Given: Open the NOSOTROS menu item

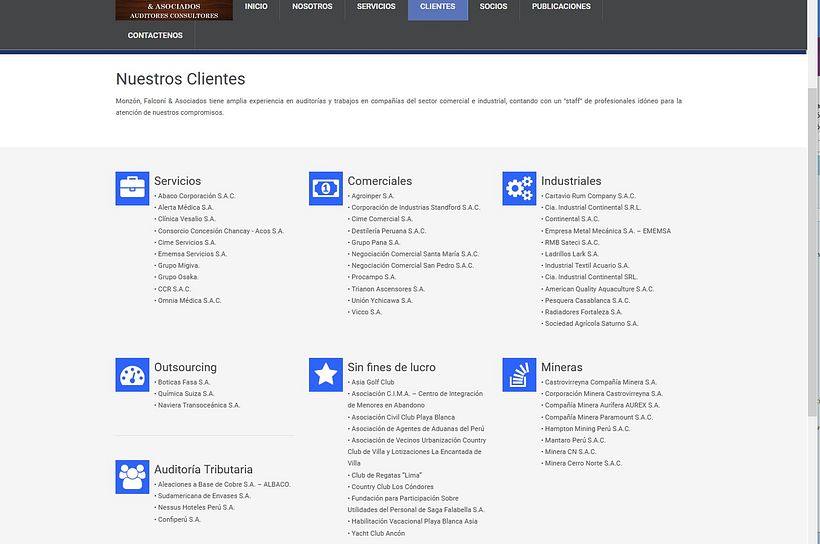Looking at the screenshot, I should [312, 6].
